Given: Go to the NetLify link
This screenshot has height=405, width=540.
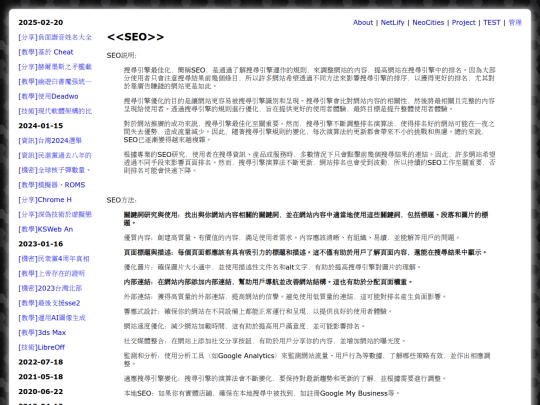Looking at the screenshot, I should pos(392,22).
